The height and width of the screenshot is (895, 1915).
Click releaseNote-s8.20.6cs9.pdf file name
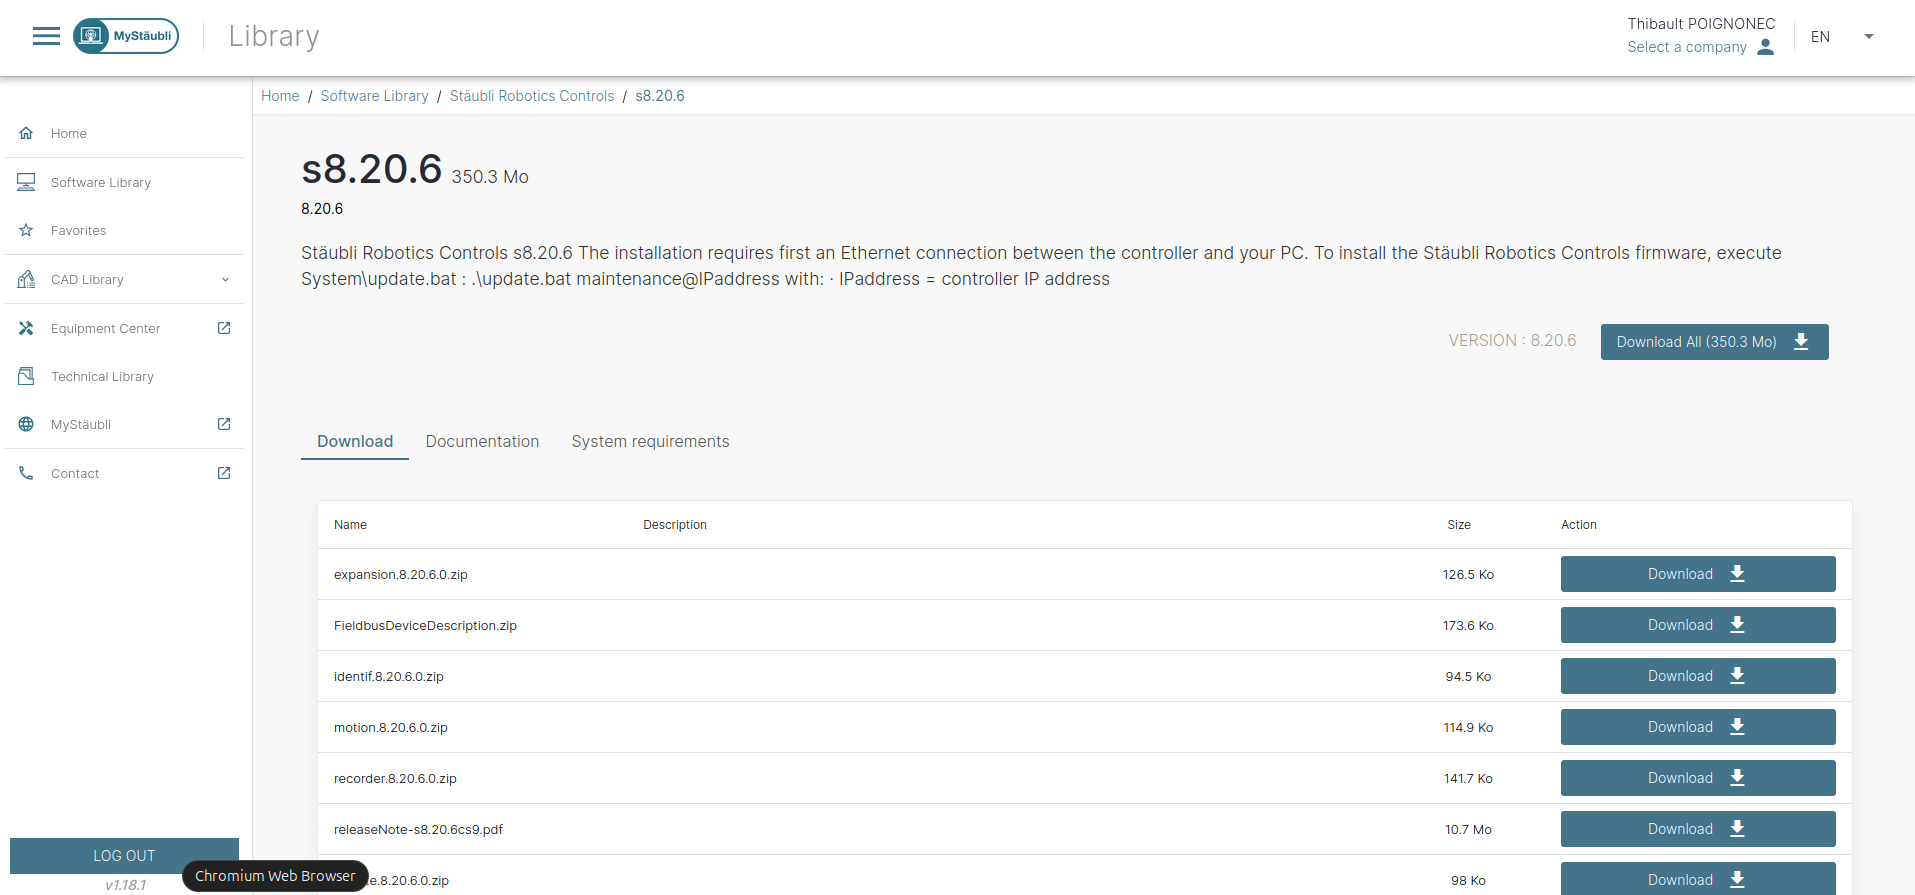pyautogui.click(x=418, y=830)
